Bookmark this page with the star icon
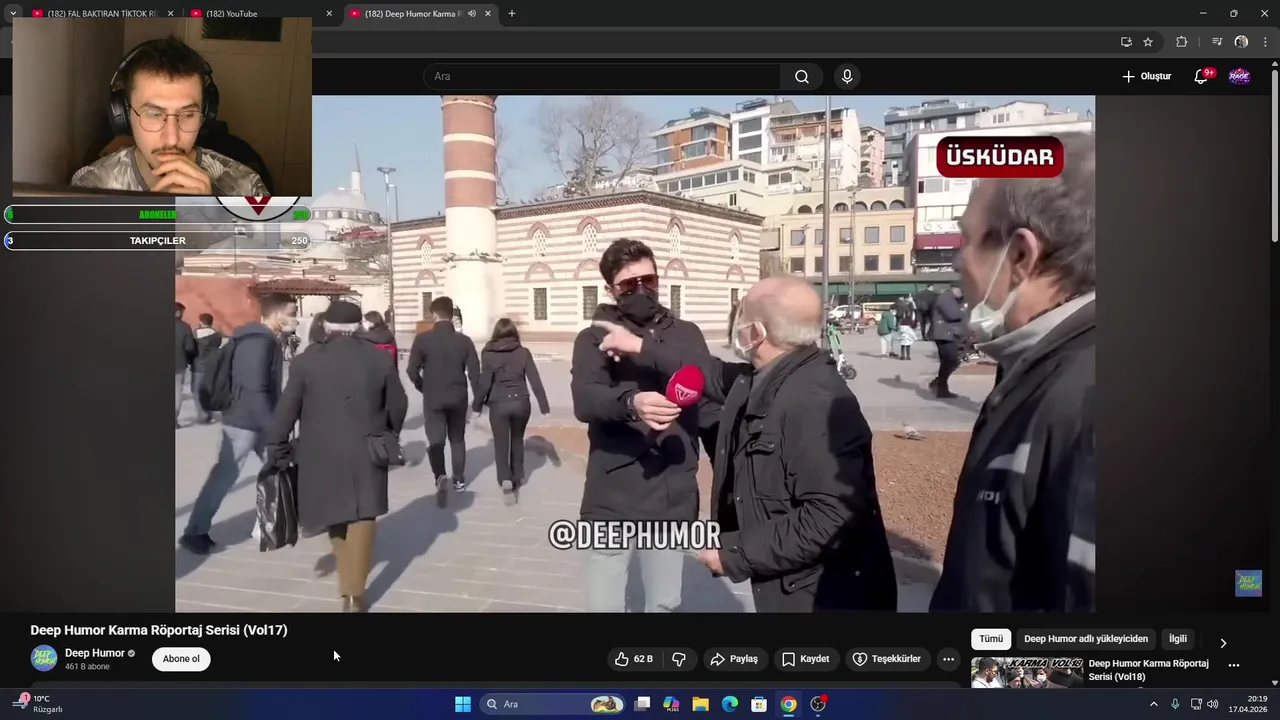 pos(1148,42)
